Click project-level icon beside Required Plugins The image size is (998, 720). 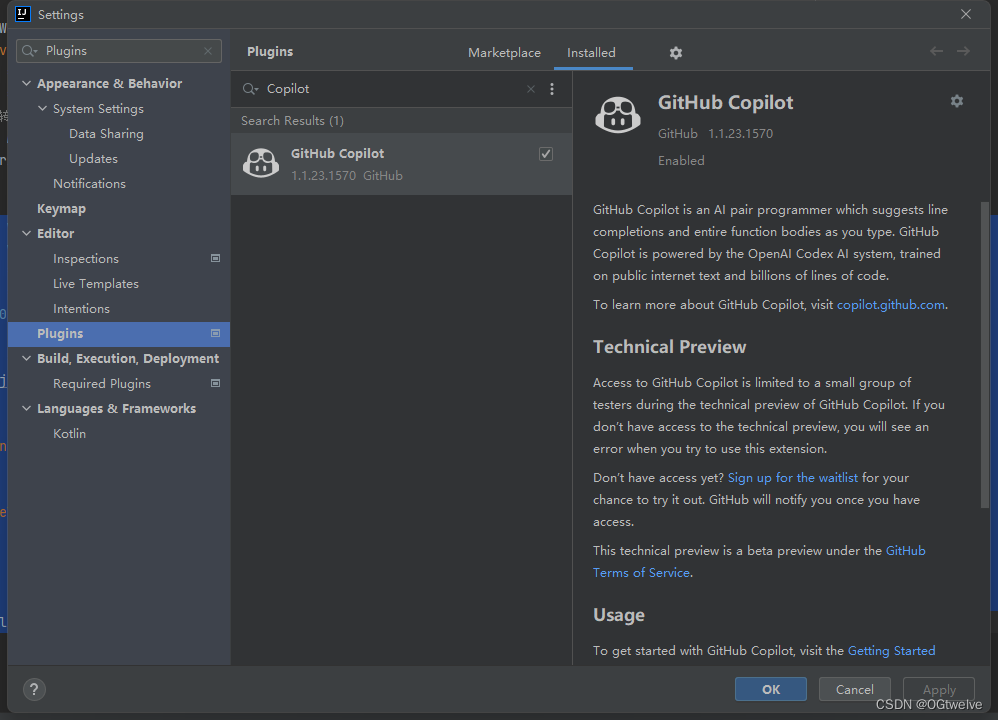point(216,383)
